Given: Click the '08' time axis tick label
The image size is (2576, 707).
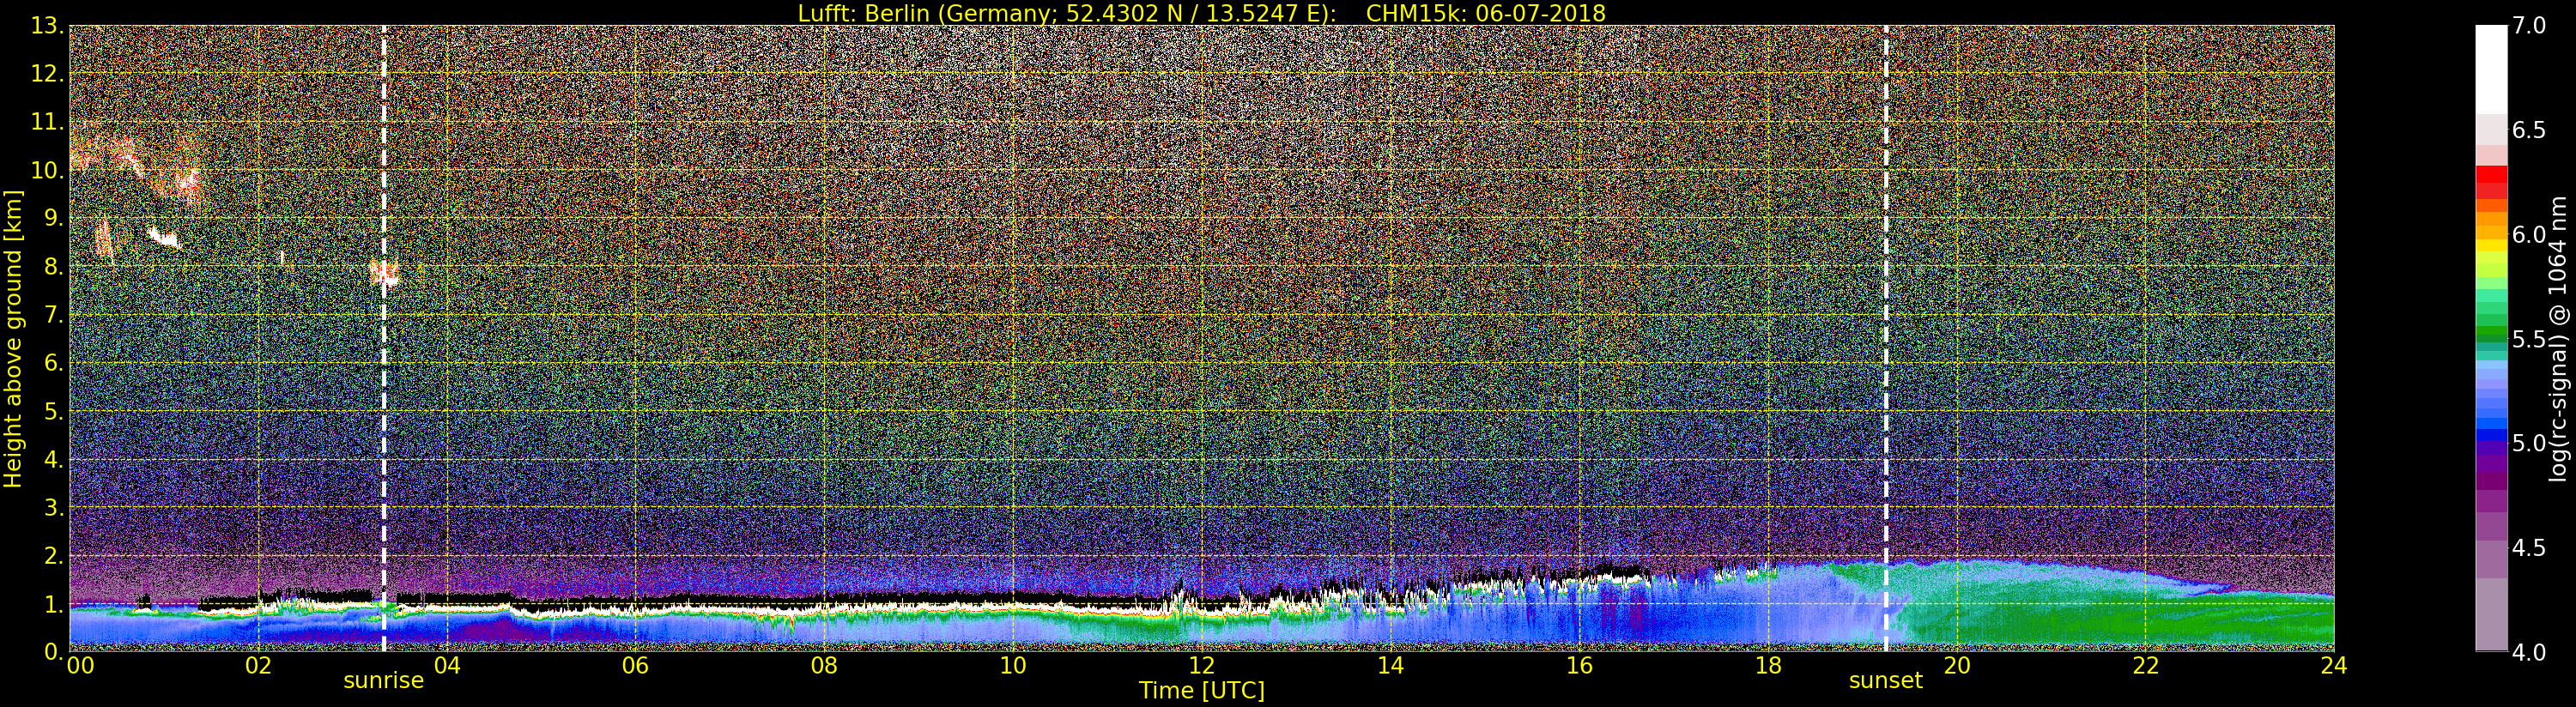Looking at the screenshot, I should click(x=824, y=665).
